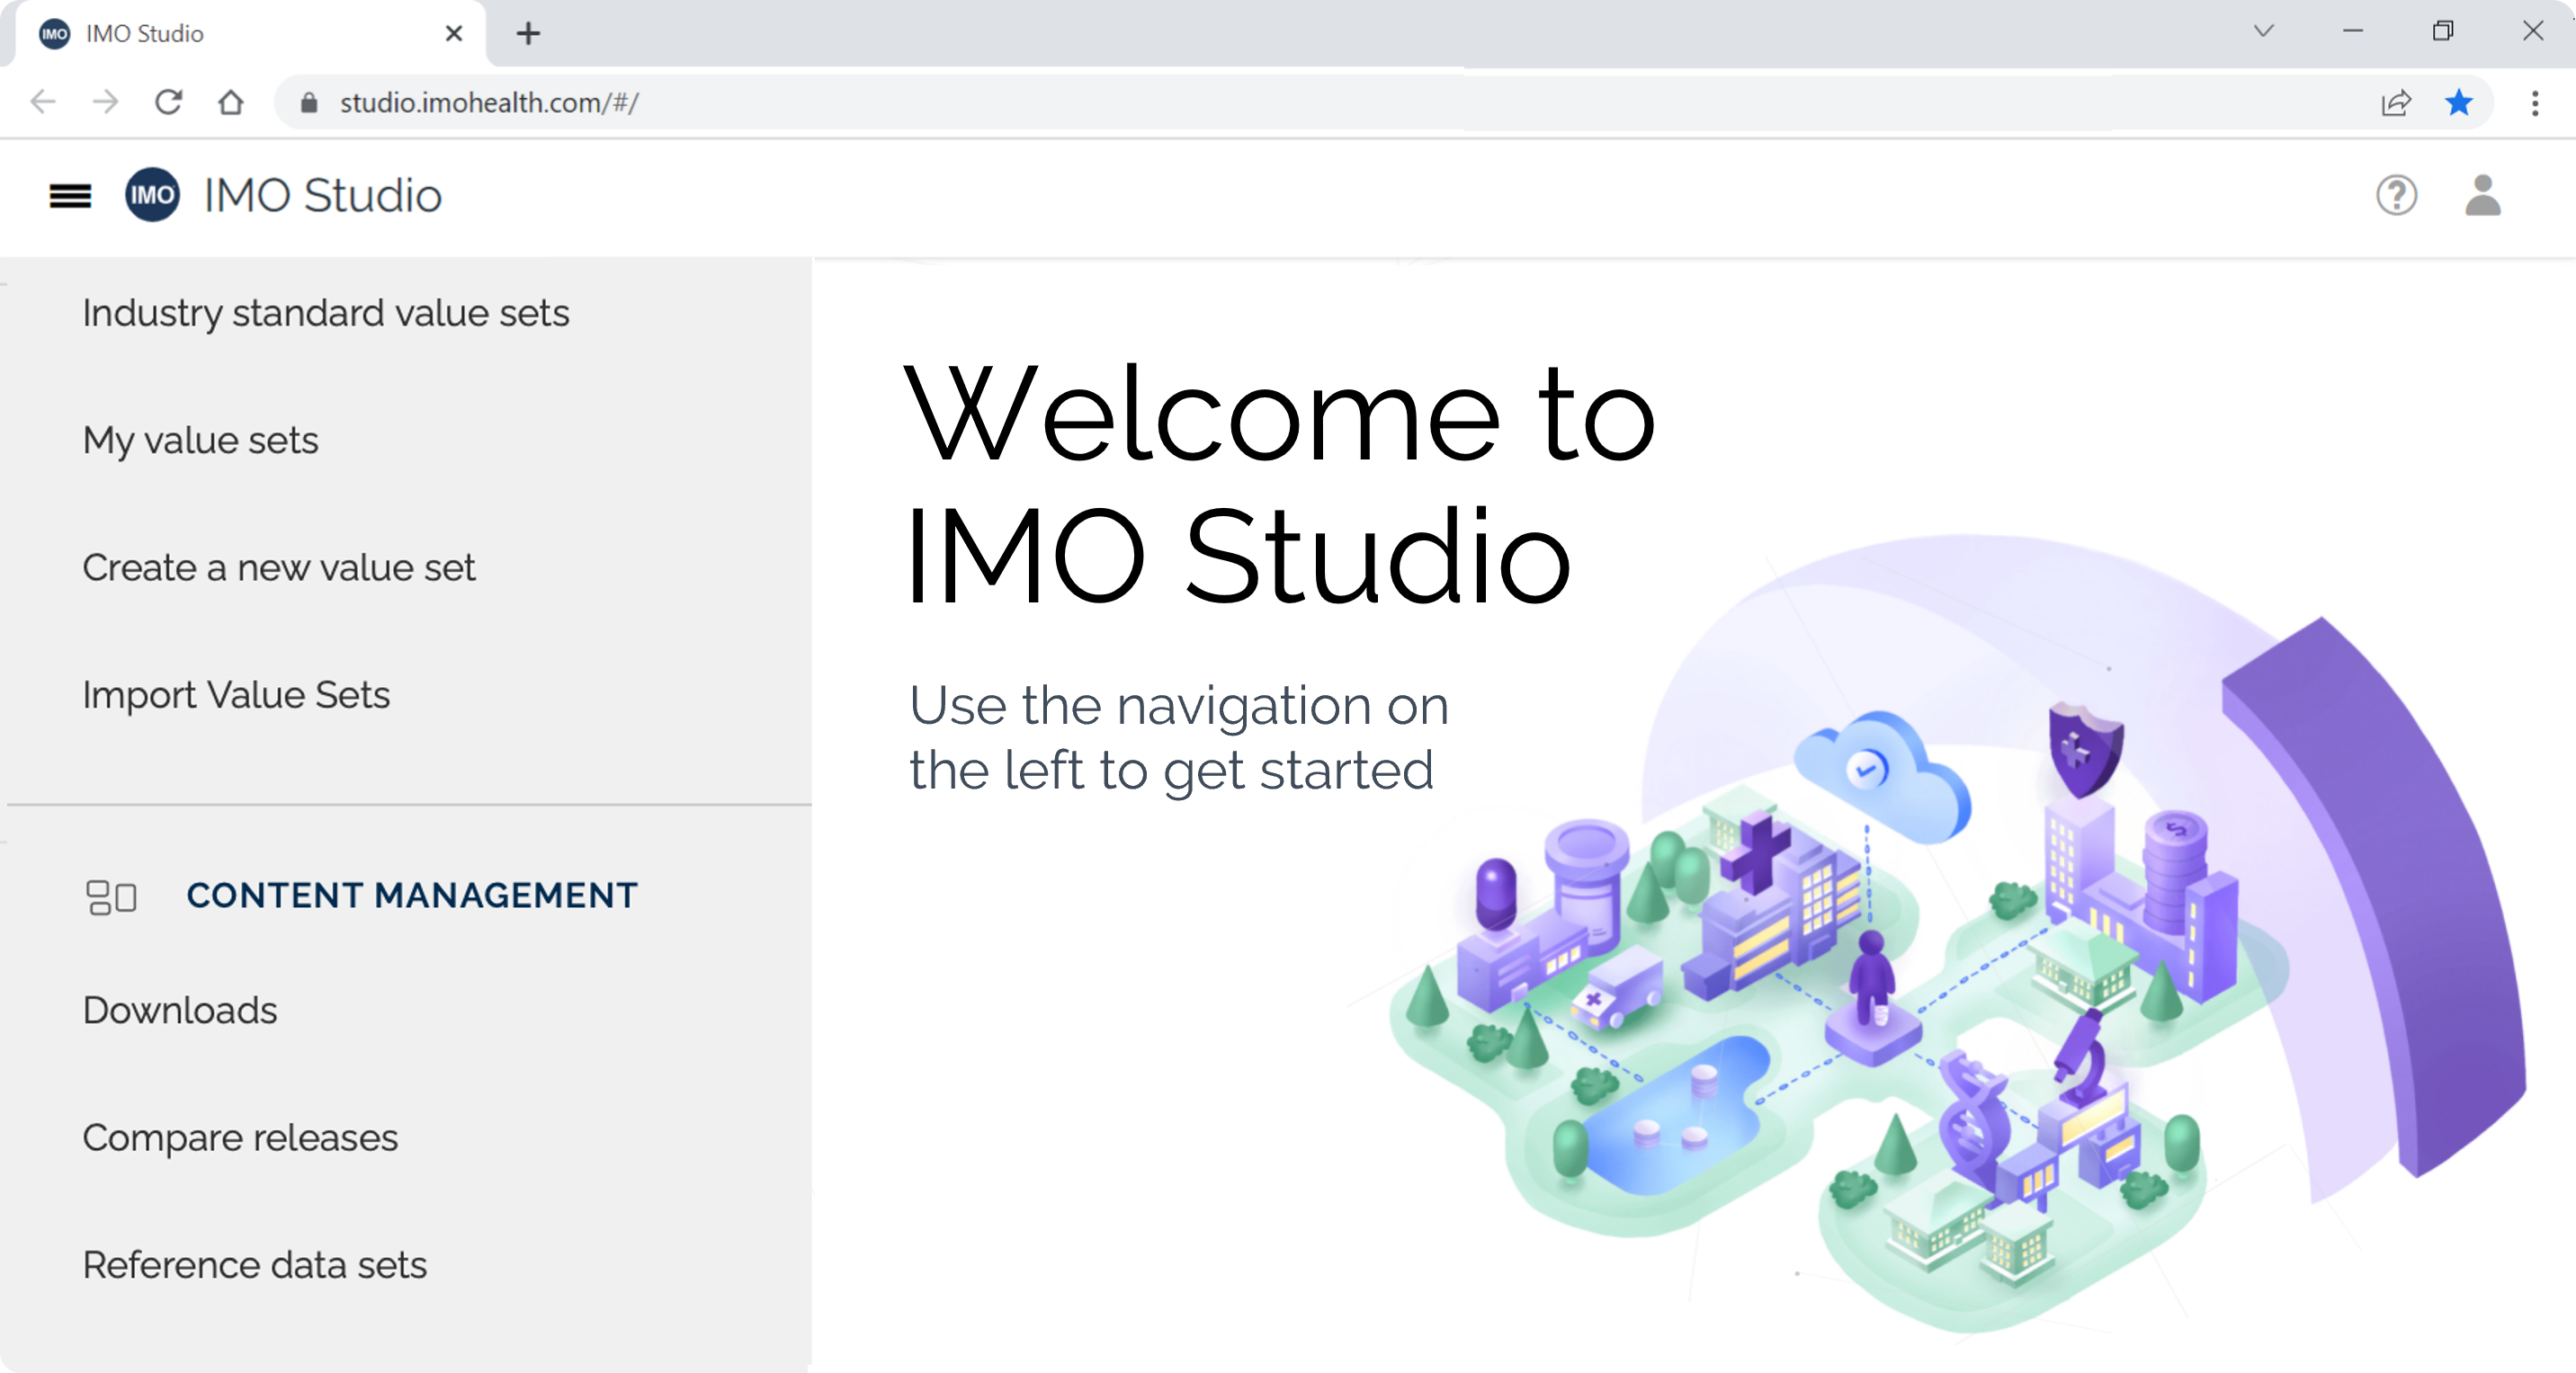This screenshot has height=1373, width=2576.
Task: Open a new browser tab
Action: coord(528,33)
